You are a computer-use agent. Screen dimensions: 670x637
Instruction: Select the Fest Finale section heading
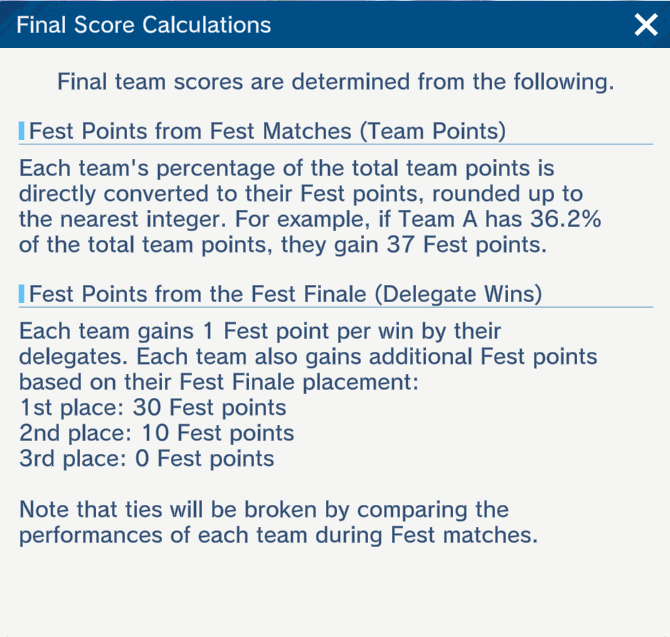click(x=285, y=294)
